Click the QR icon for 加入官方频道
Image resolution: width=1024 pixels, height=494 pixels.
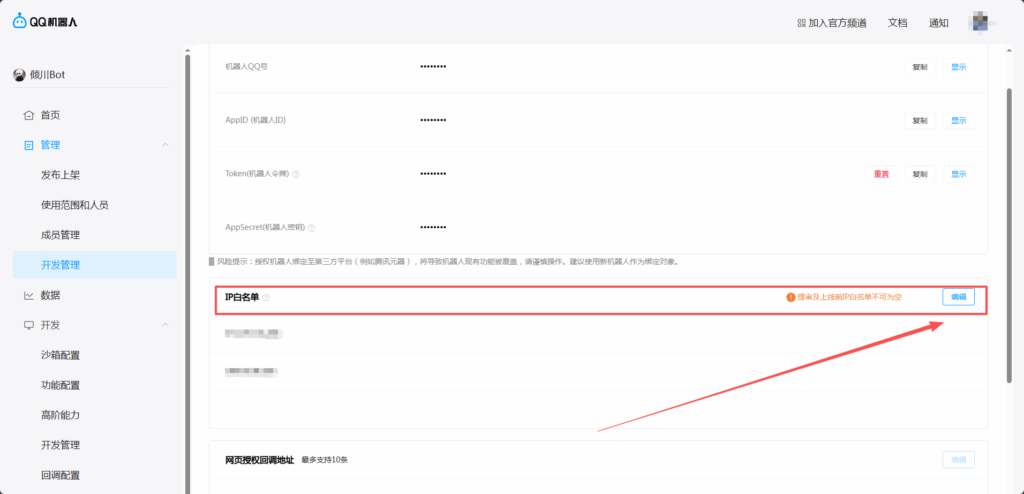(801, 23)
